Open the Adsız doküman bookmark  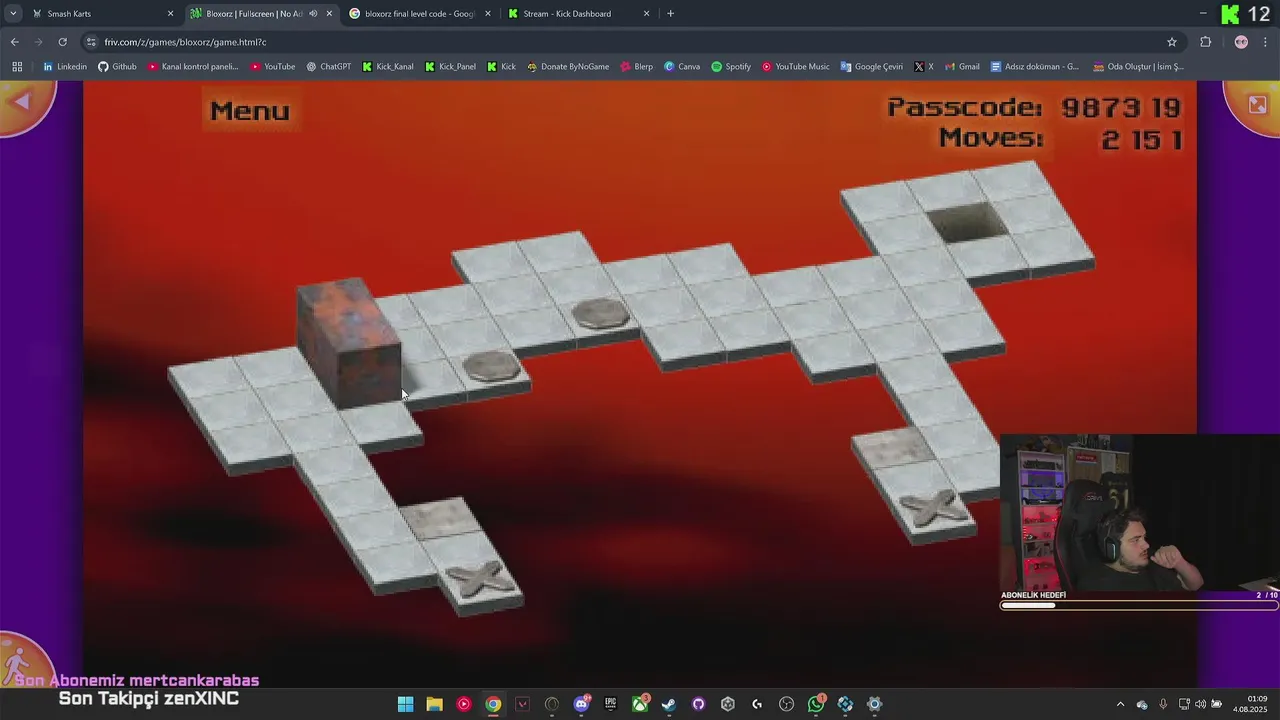[1035, 67]
